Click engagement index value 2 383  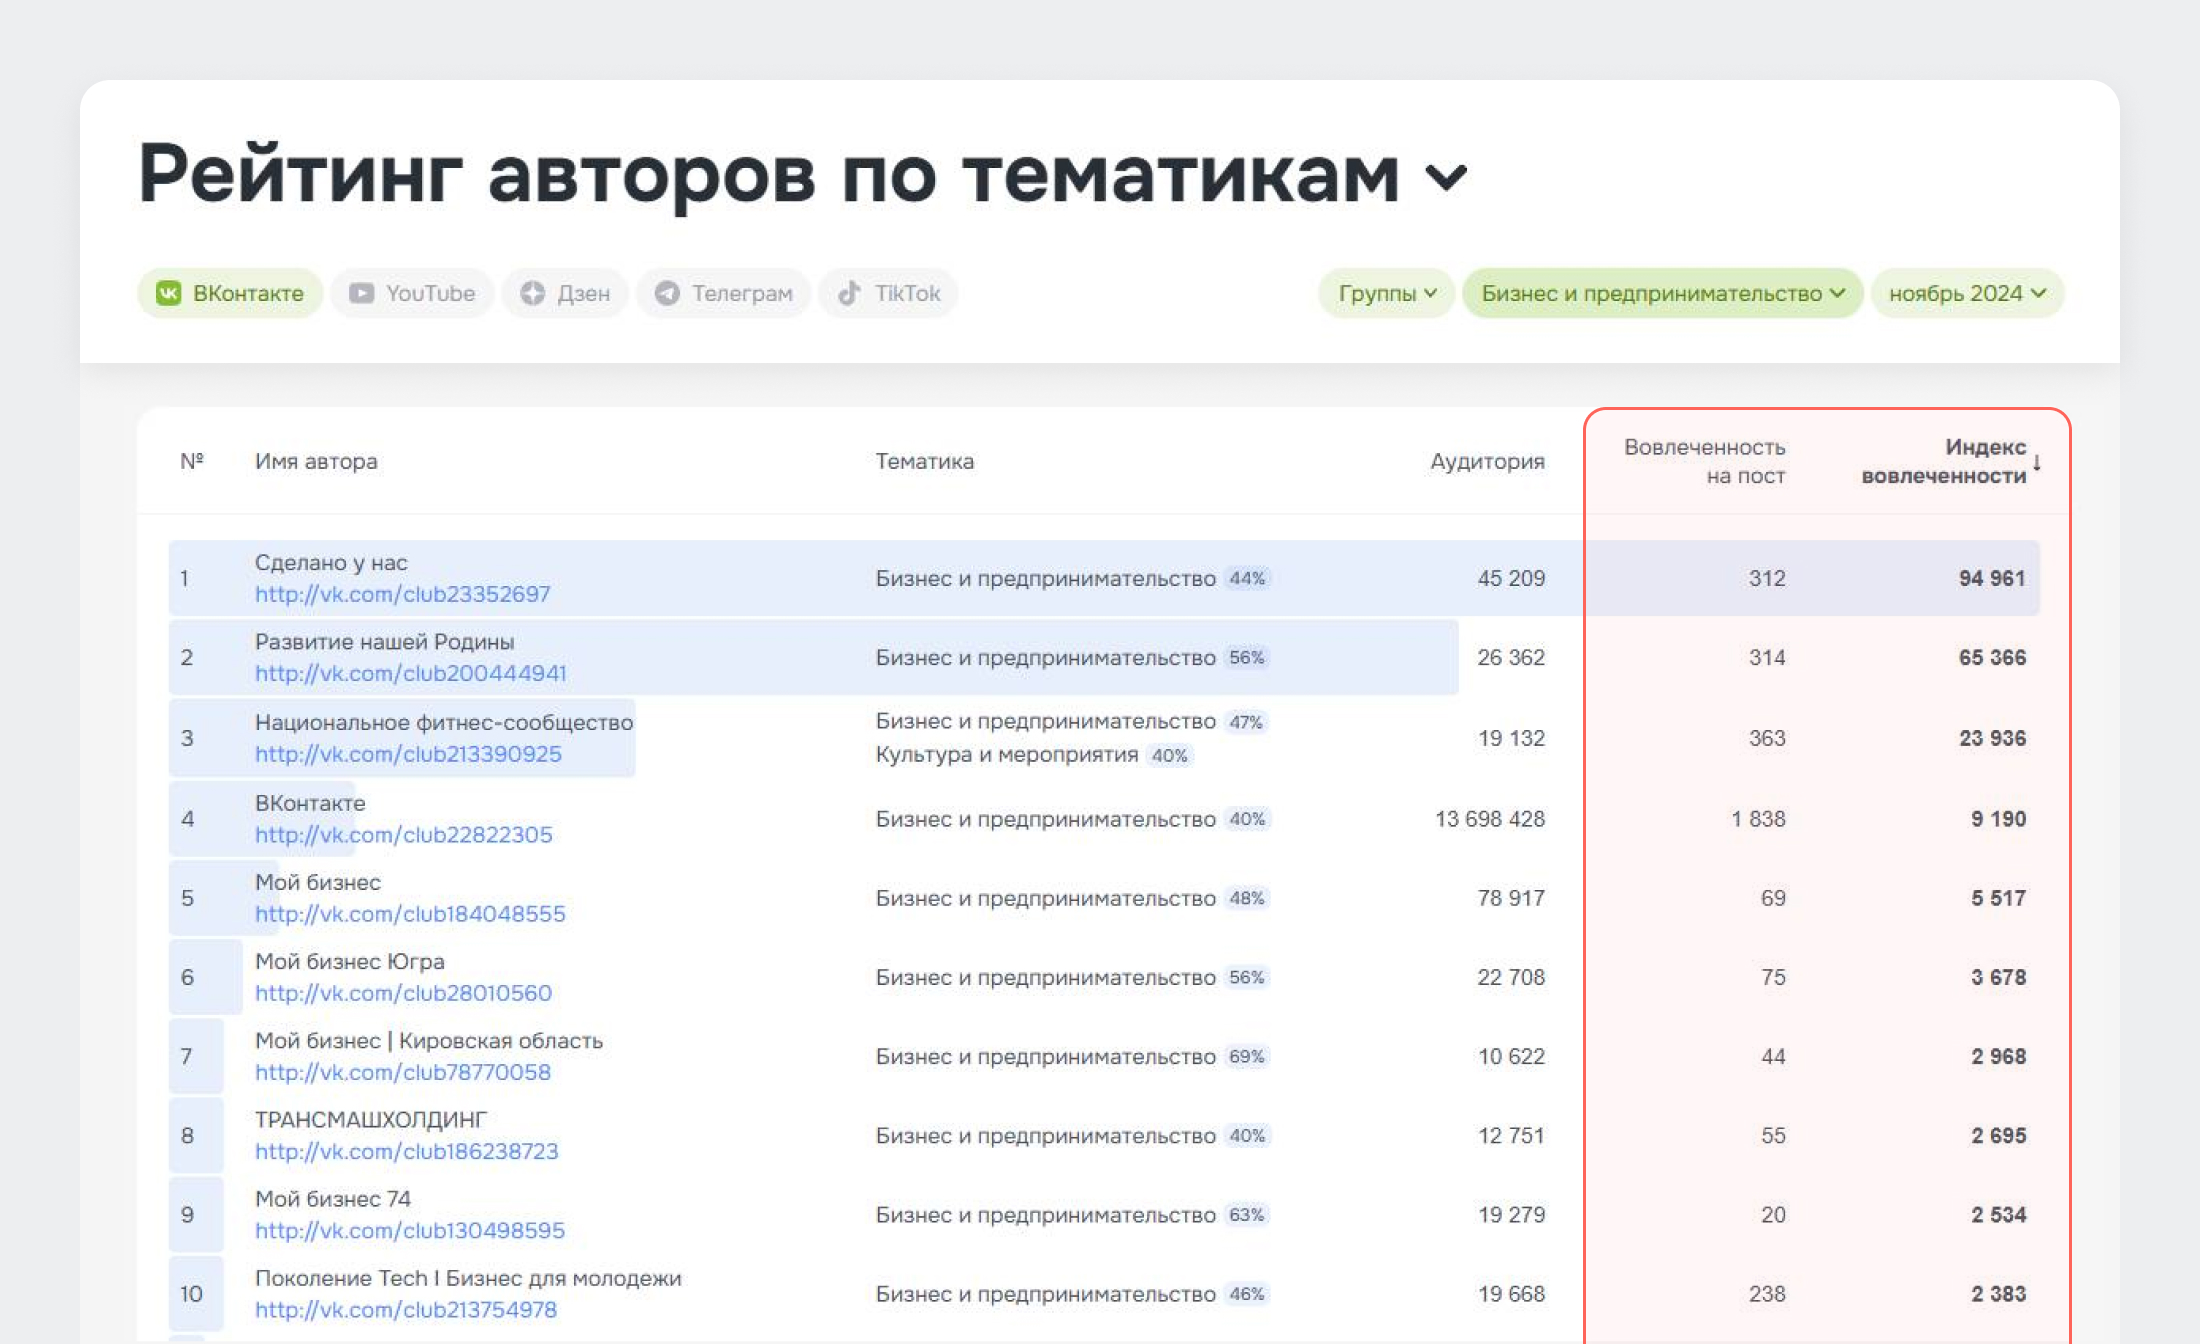pos(1998,1294)
